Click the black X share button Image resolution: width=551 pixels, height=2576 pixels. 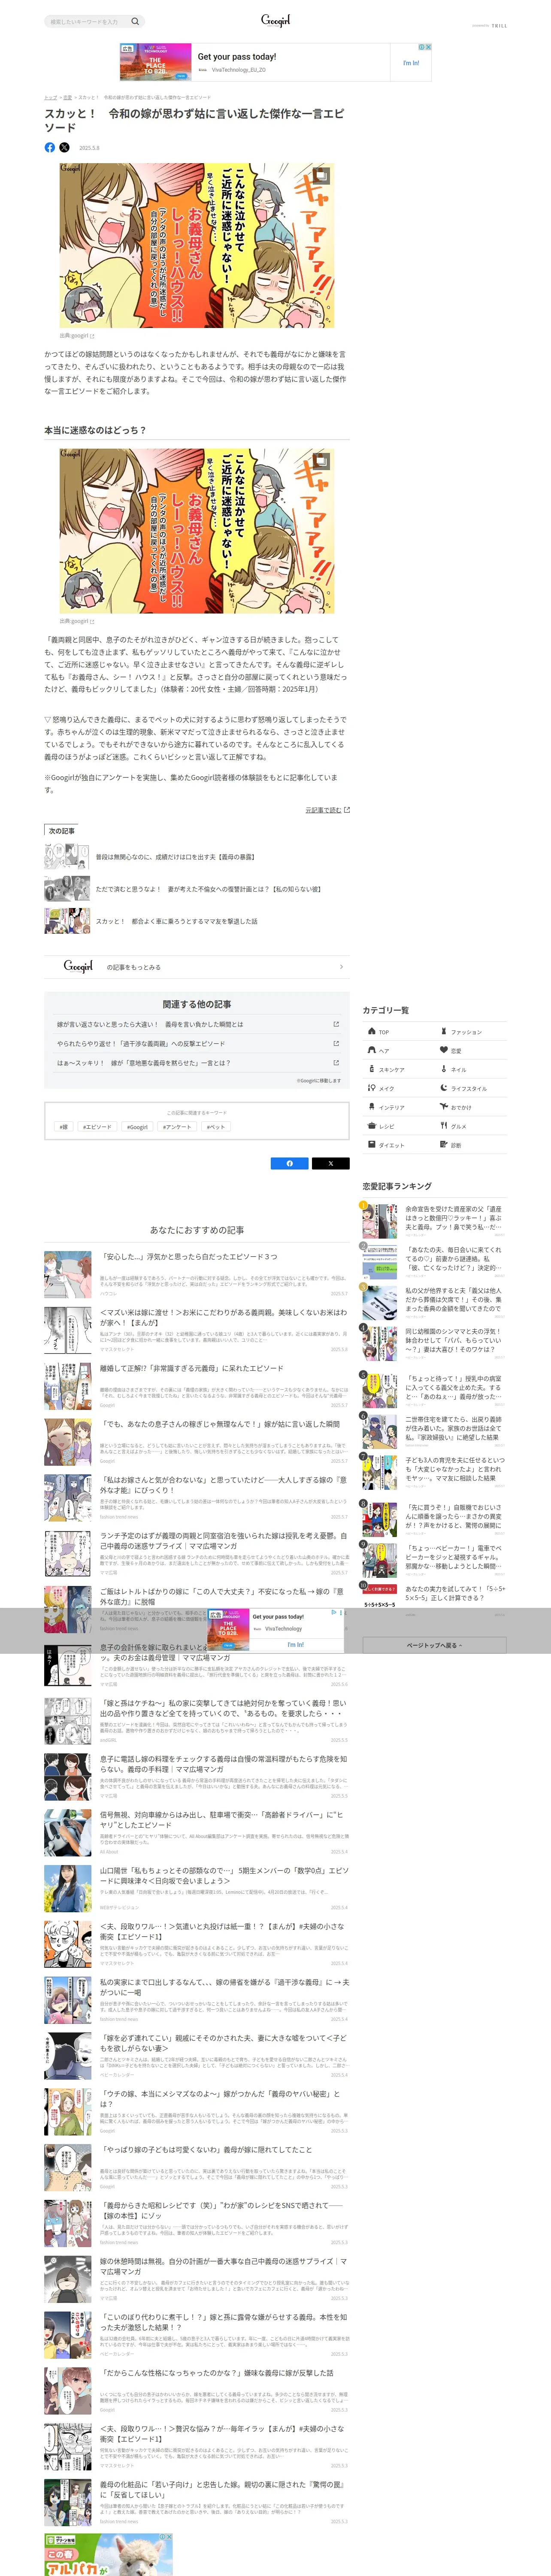click(x=330, y=1163)
